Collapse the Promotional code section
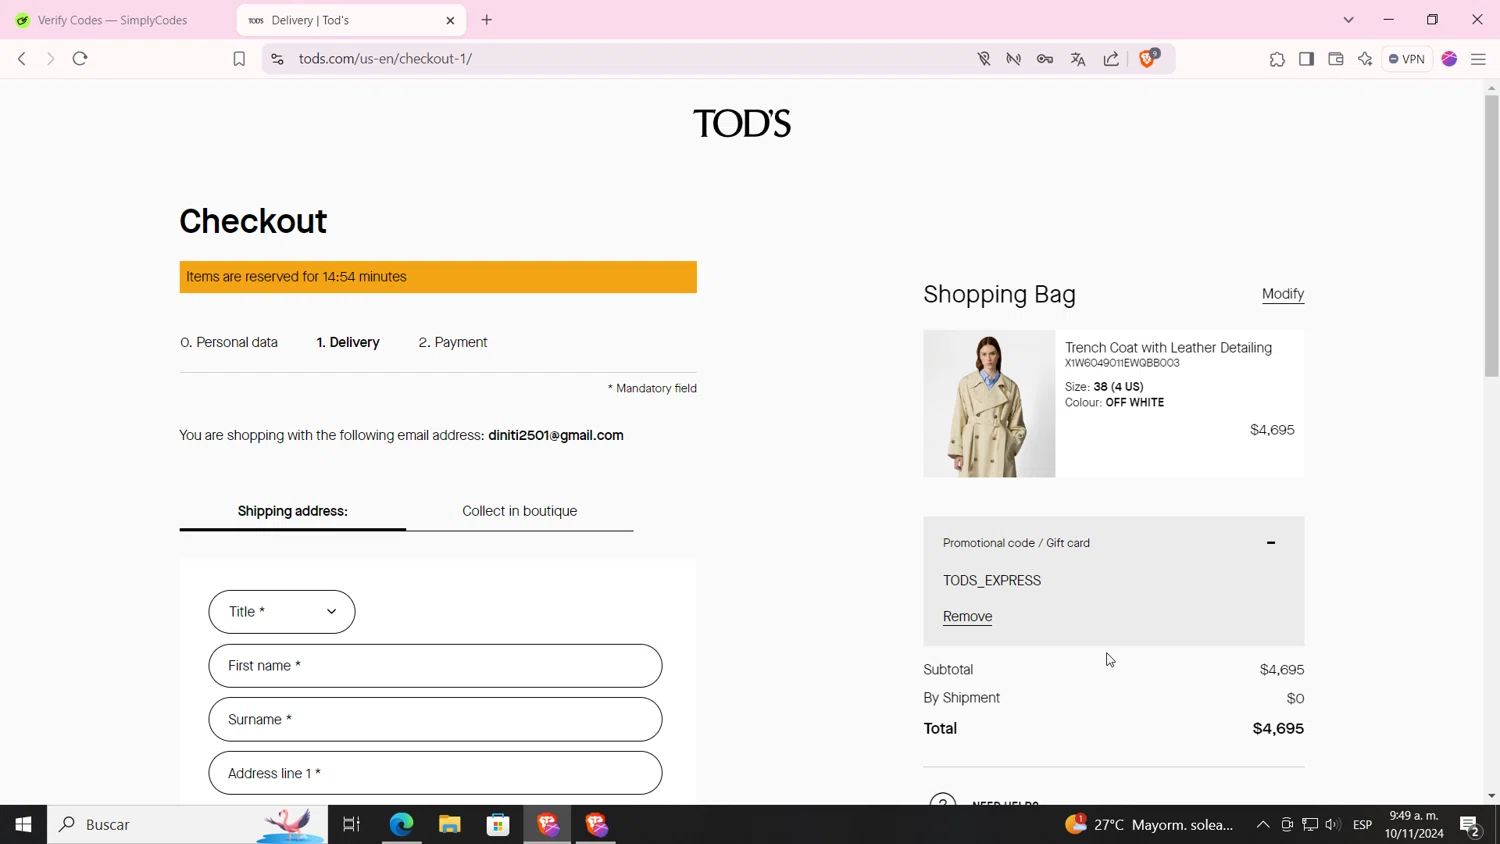The image size is (1500, 844). (x=1271, y=543)
